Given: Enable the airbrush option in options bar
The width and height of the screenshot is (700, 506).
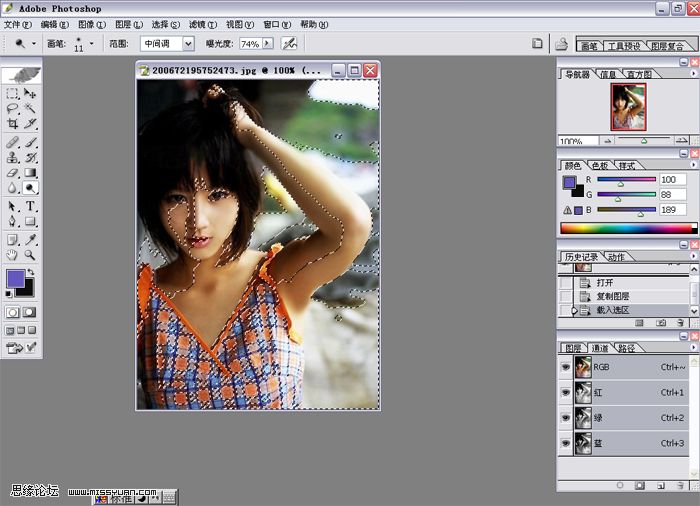Looking at the screenshot, I should pyautogui.click(x=289, y=44).
